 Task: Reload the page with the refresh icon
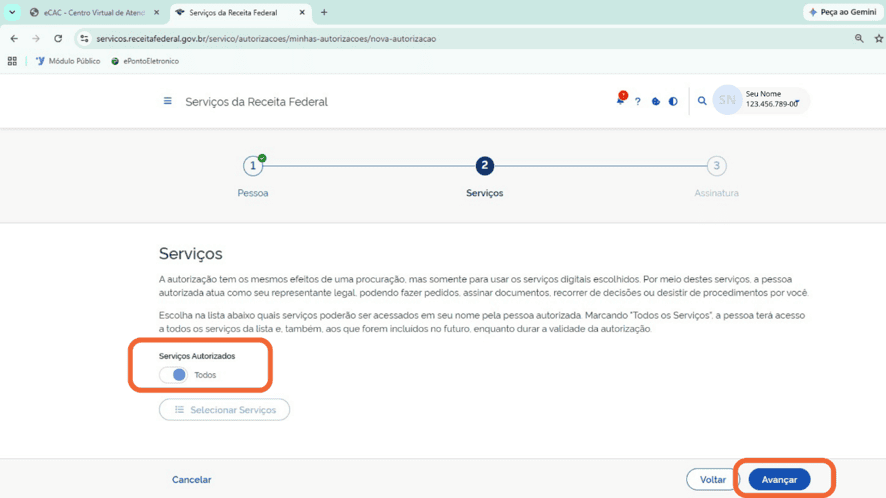(x=58, y=38)
